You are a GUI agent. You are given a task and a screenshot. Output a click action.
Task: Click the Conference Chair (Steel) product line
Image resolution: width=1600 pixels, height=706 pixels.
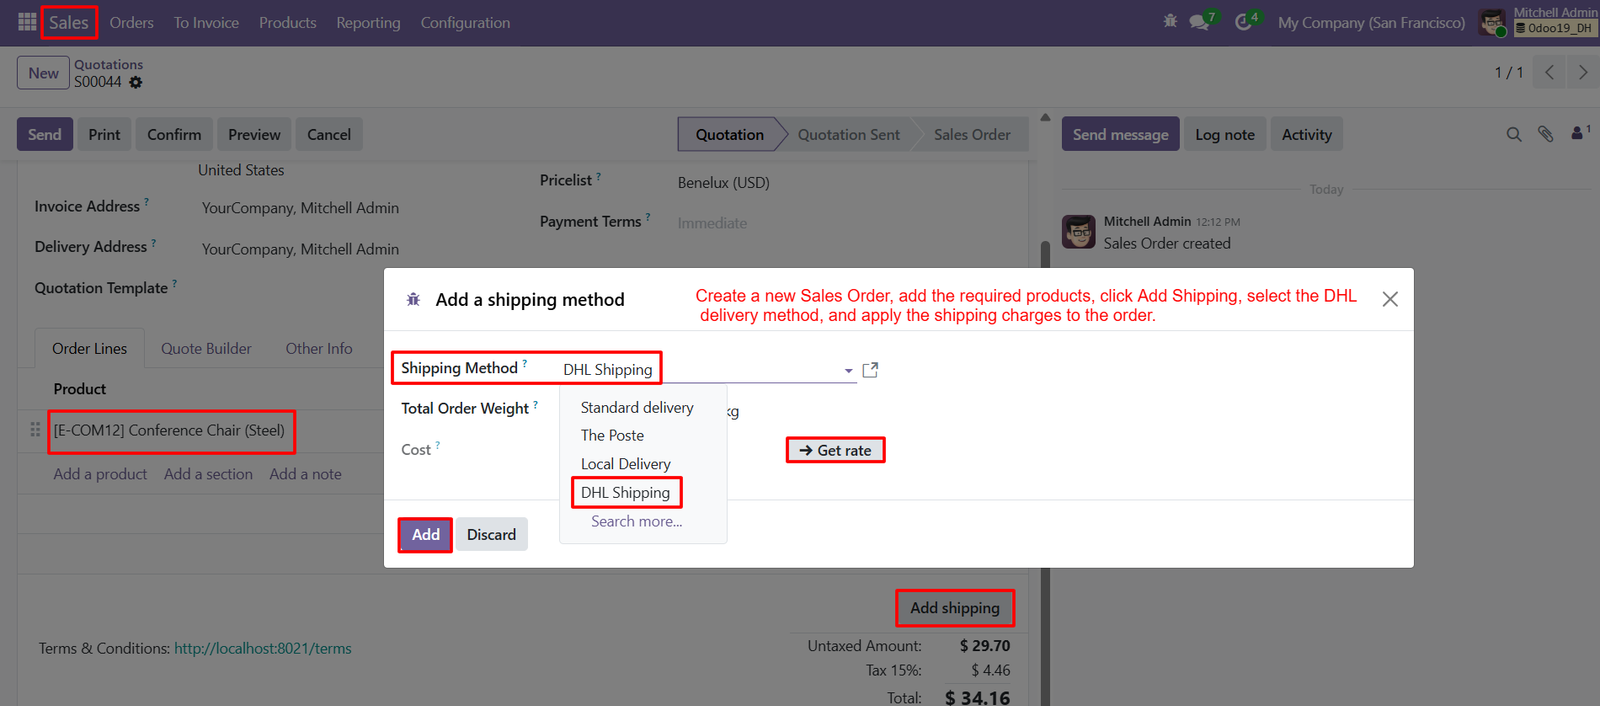tap(169, 430)
